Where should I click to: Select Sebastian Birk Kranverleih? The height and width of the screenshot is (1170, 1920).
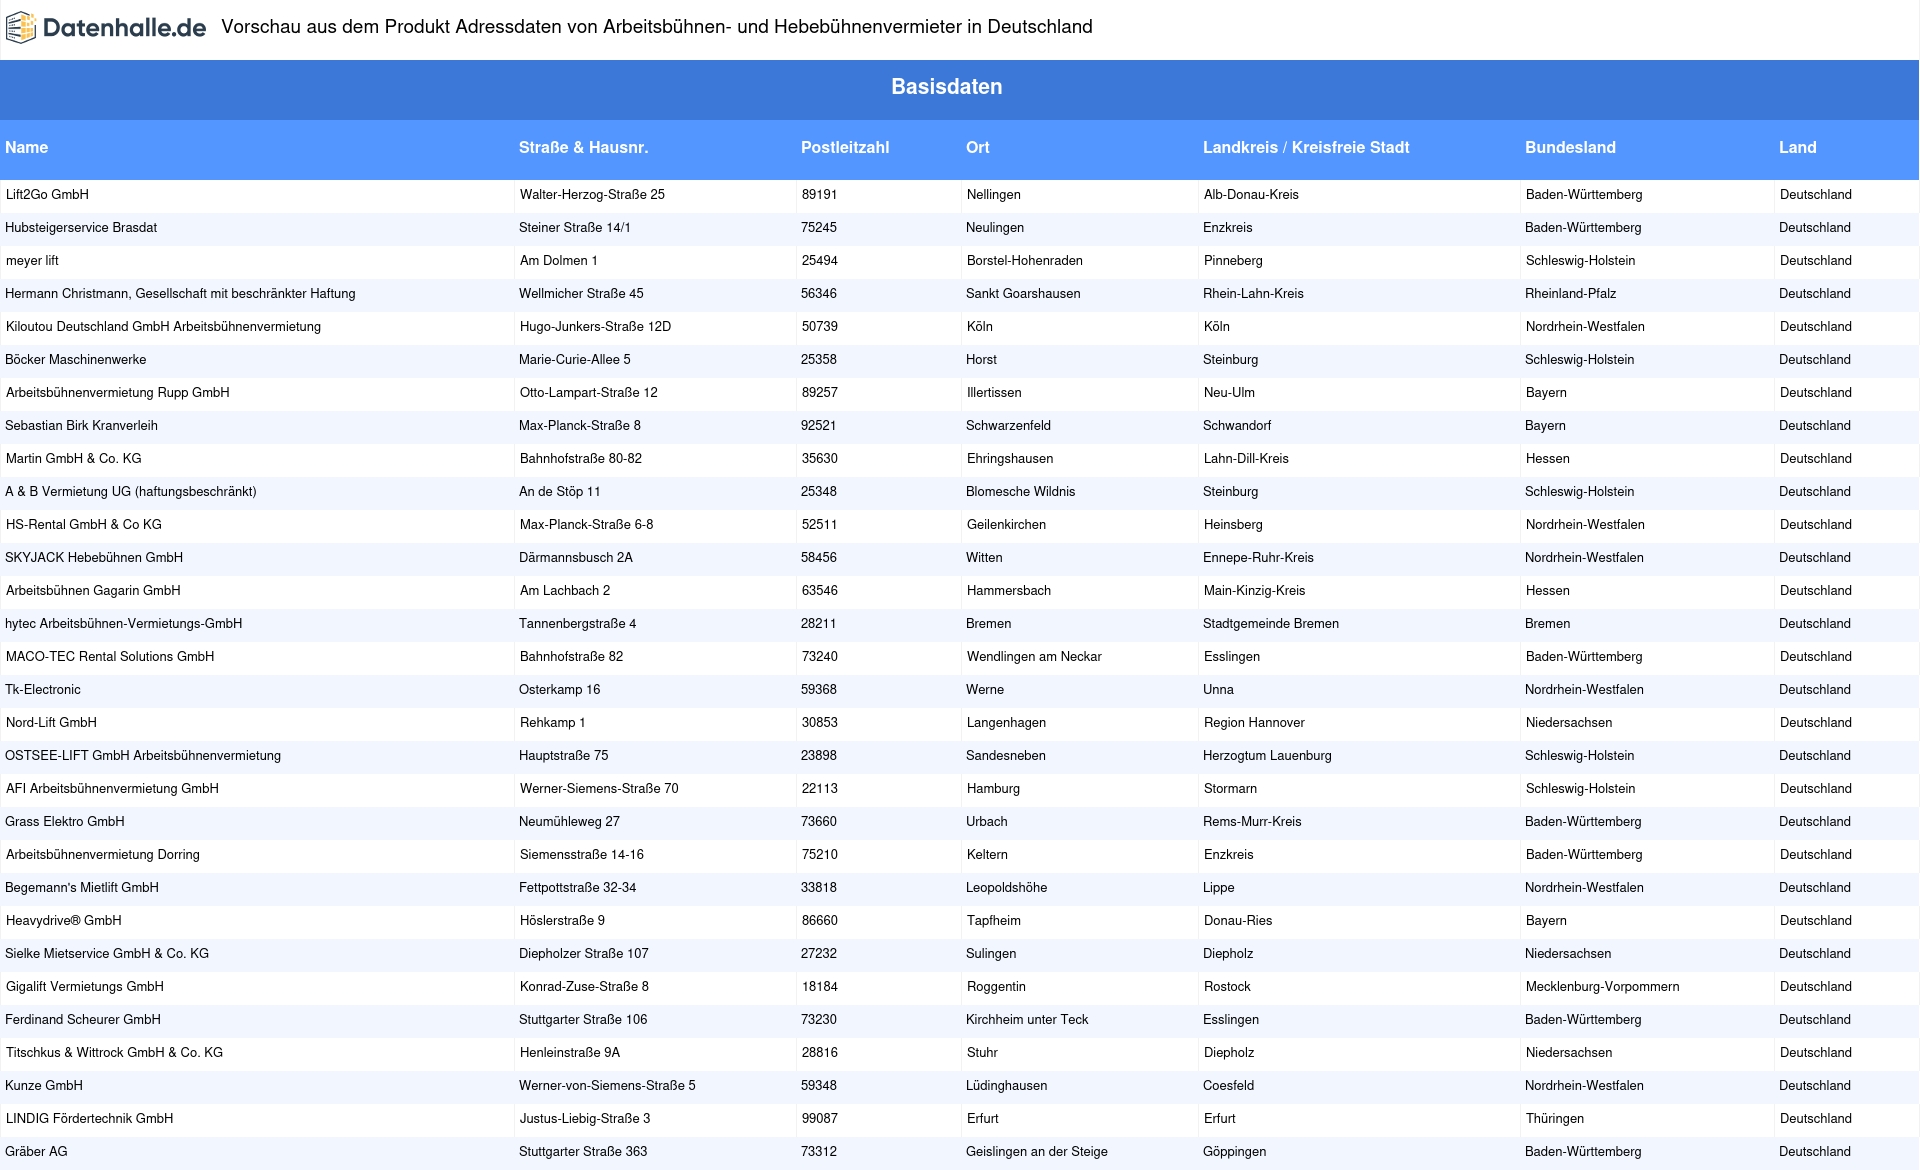tap(81, 426)
